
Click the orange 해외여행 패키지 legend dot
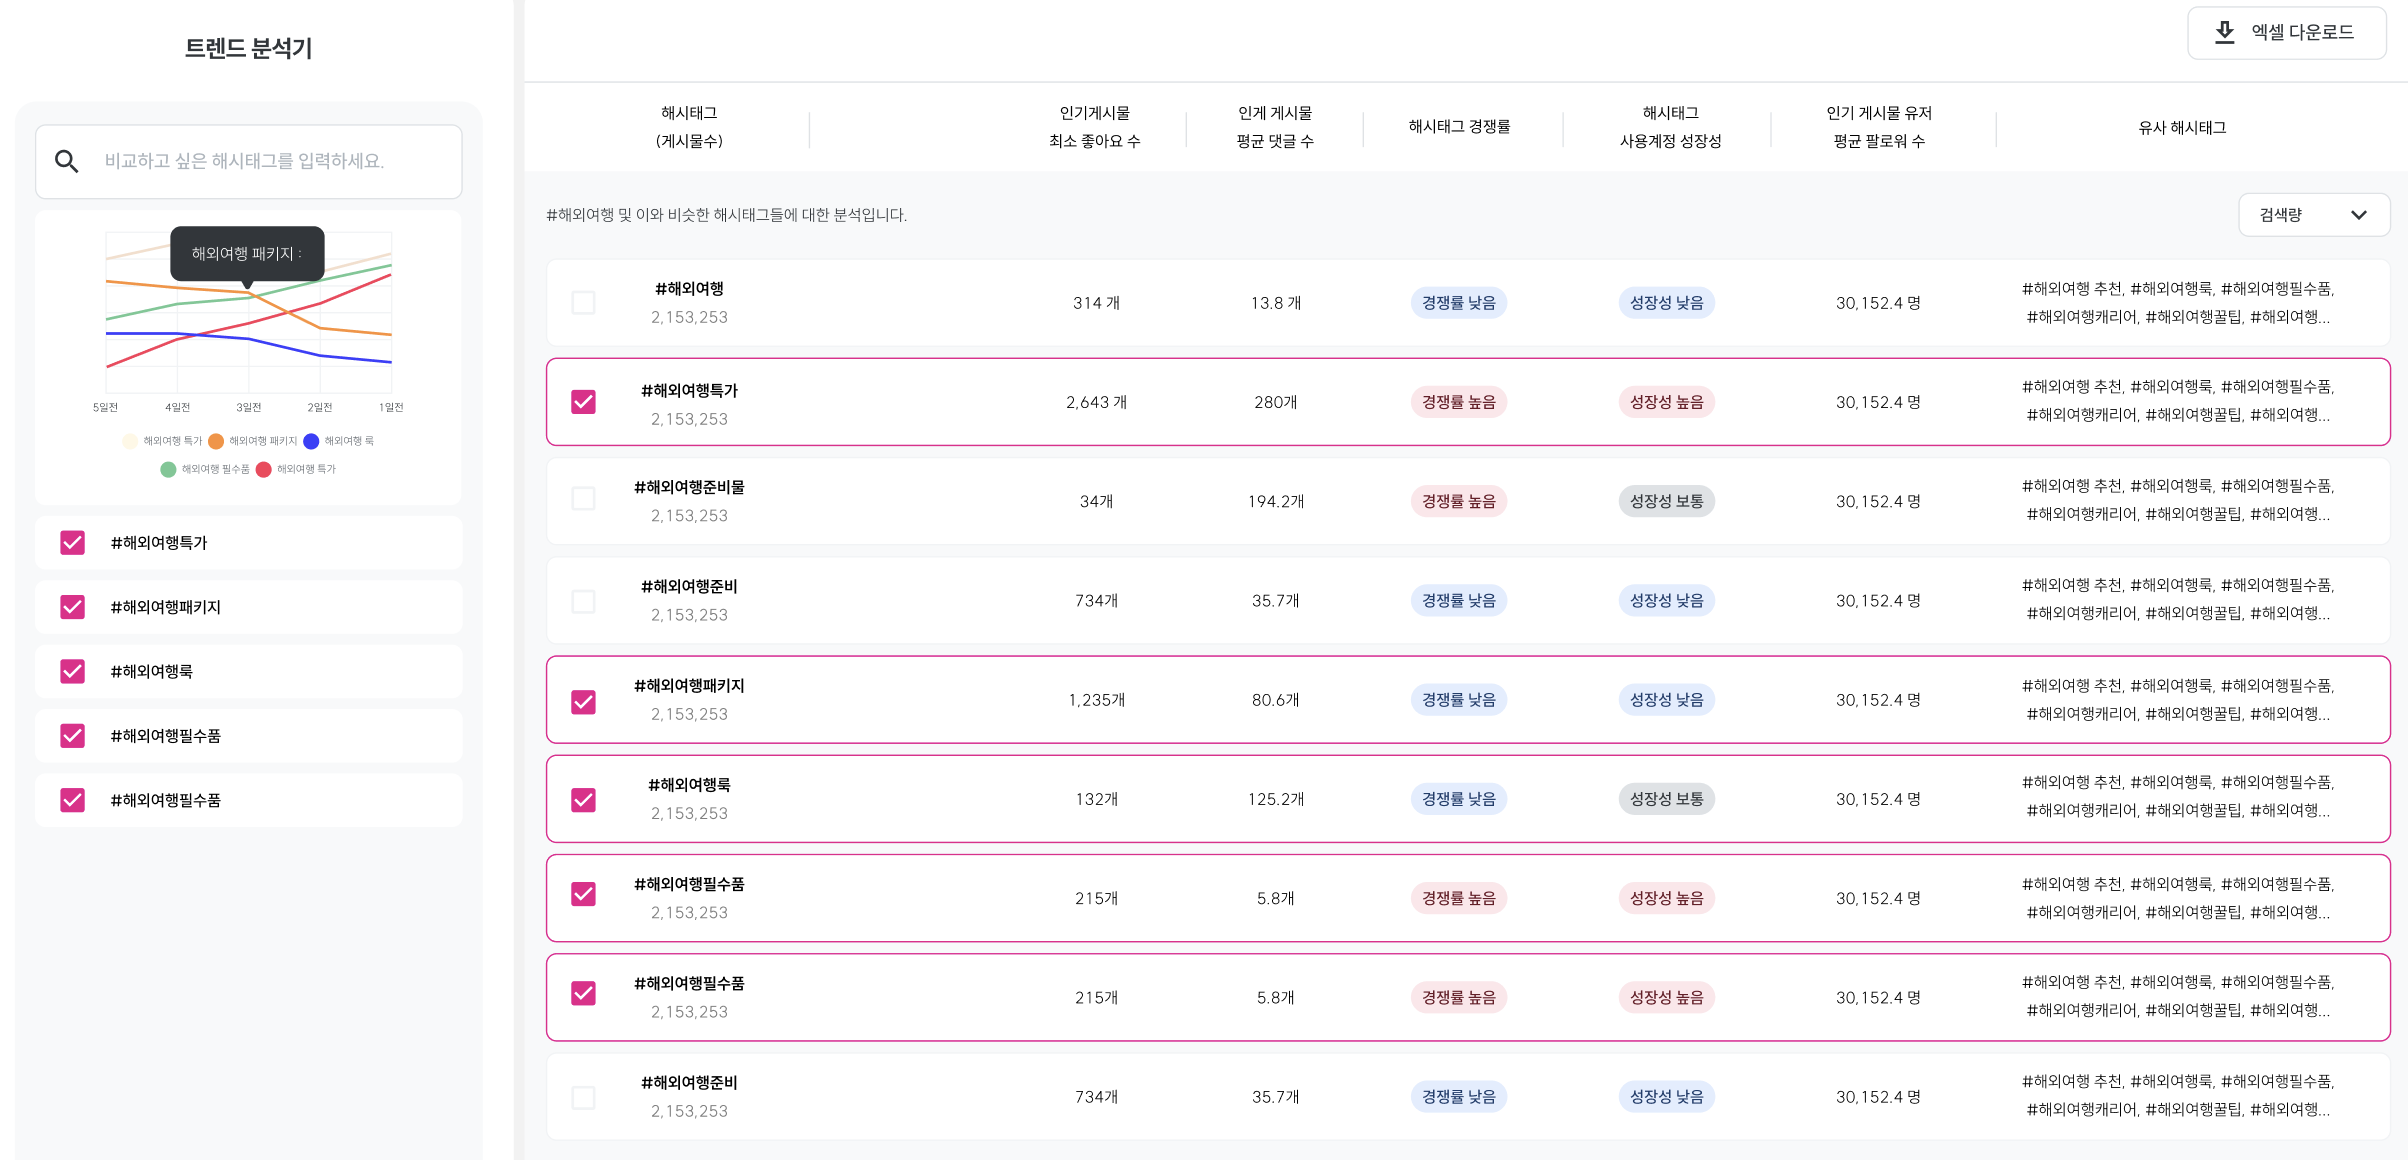point(216,441)
